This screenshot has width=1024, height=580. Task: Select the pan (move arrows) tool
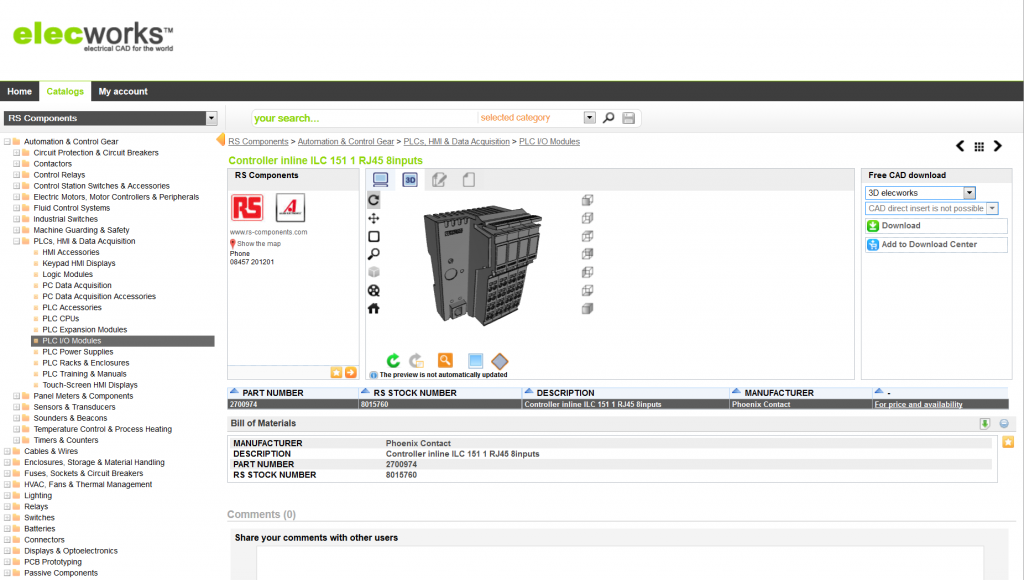coord(374,218)
